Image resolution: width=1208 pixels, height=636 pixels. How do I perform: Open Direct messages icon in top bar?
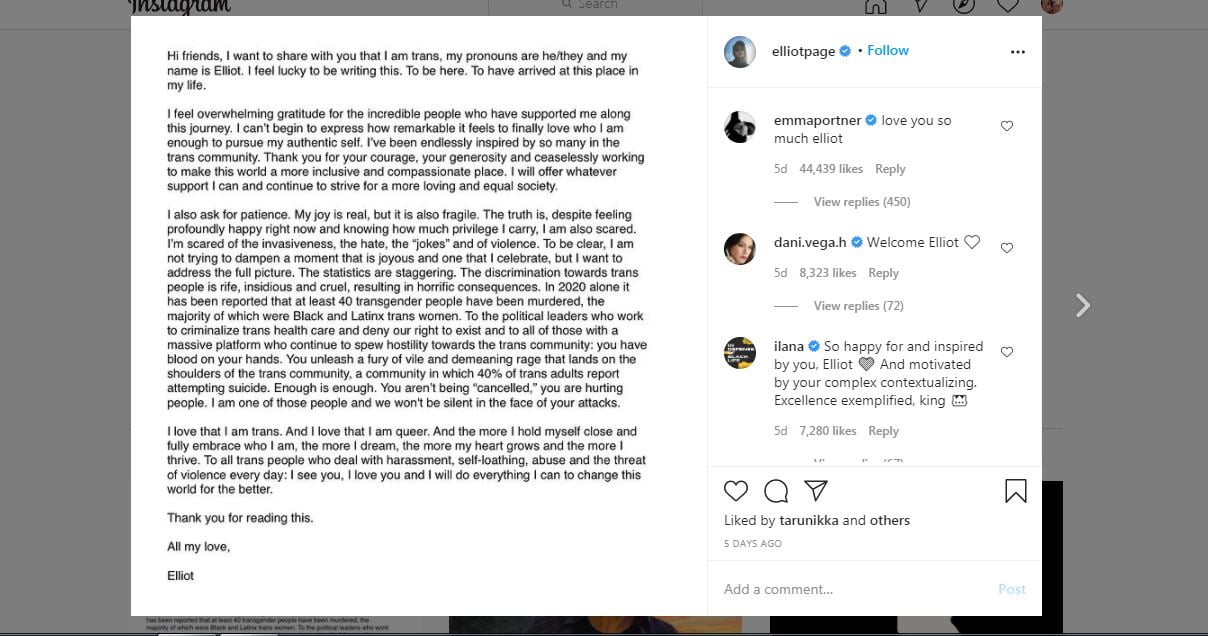pyautogui.click(x=920, y=6)
